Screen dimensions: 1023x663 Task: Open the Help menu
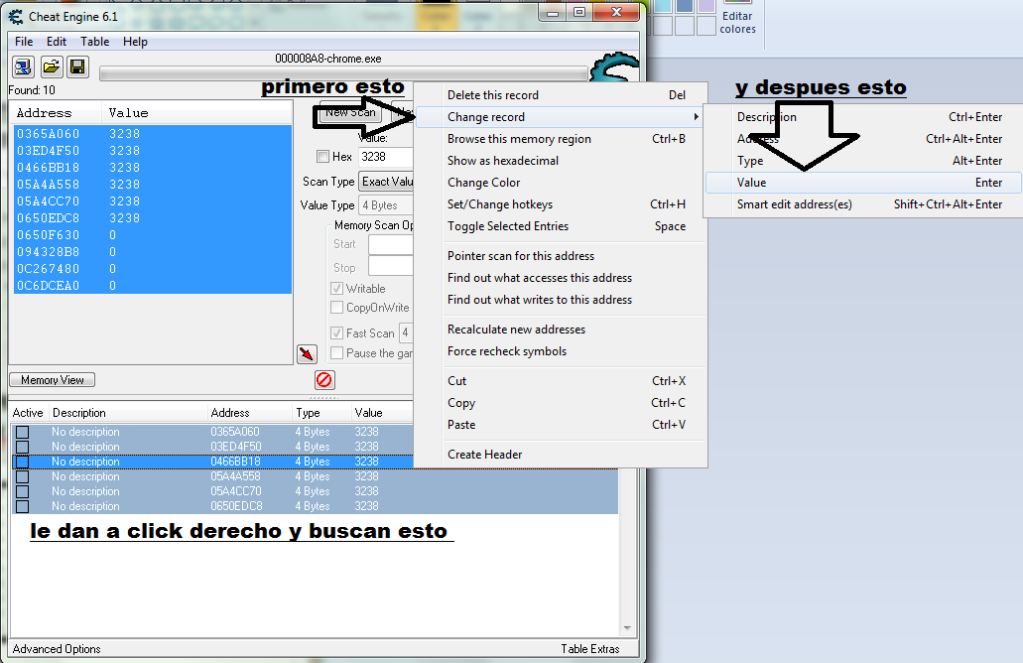(135, 42)
